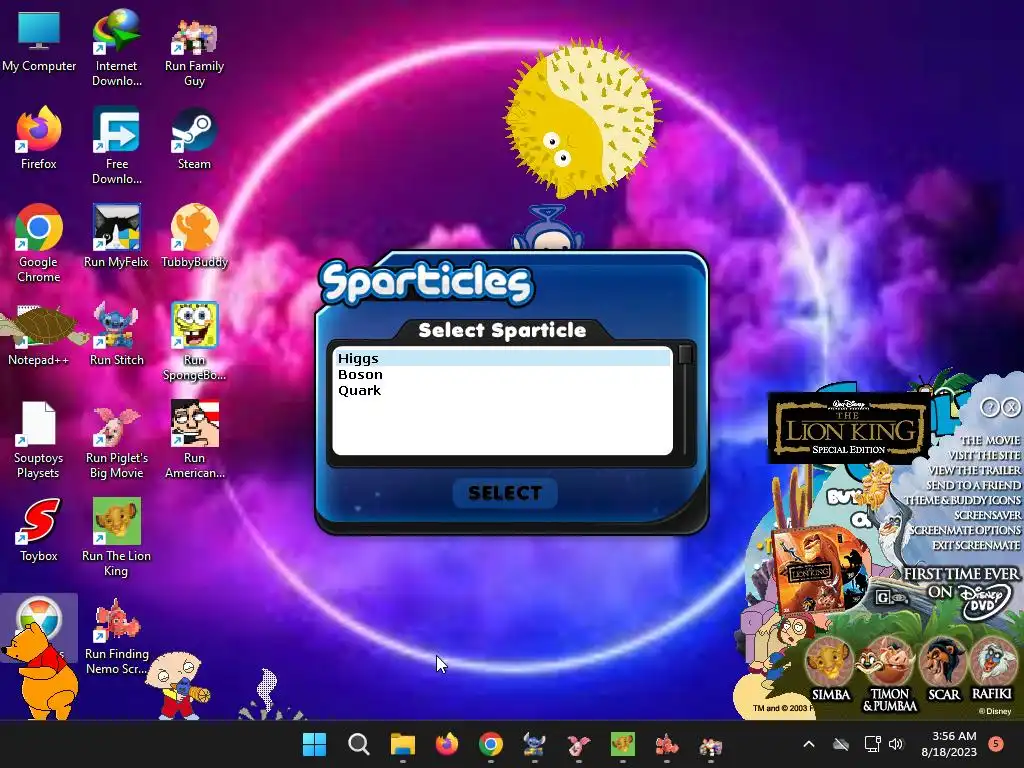Viewport: 1024px width, 768px height.
Task: Show hidden system tray icons
Action: pos(808,744)
